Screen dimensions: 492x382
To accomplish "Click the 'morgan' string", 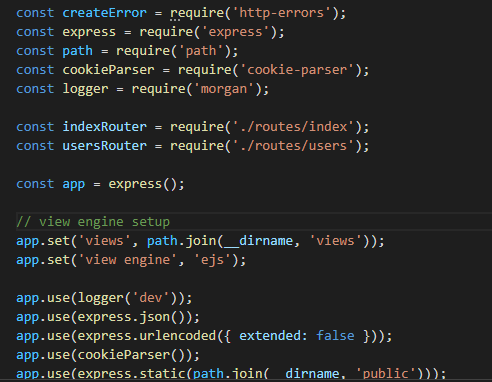I will click(224, 89).
